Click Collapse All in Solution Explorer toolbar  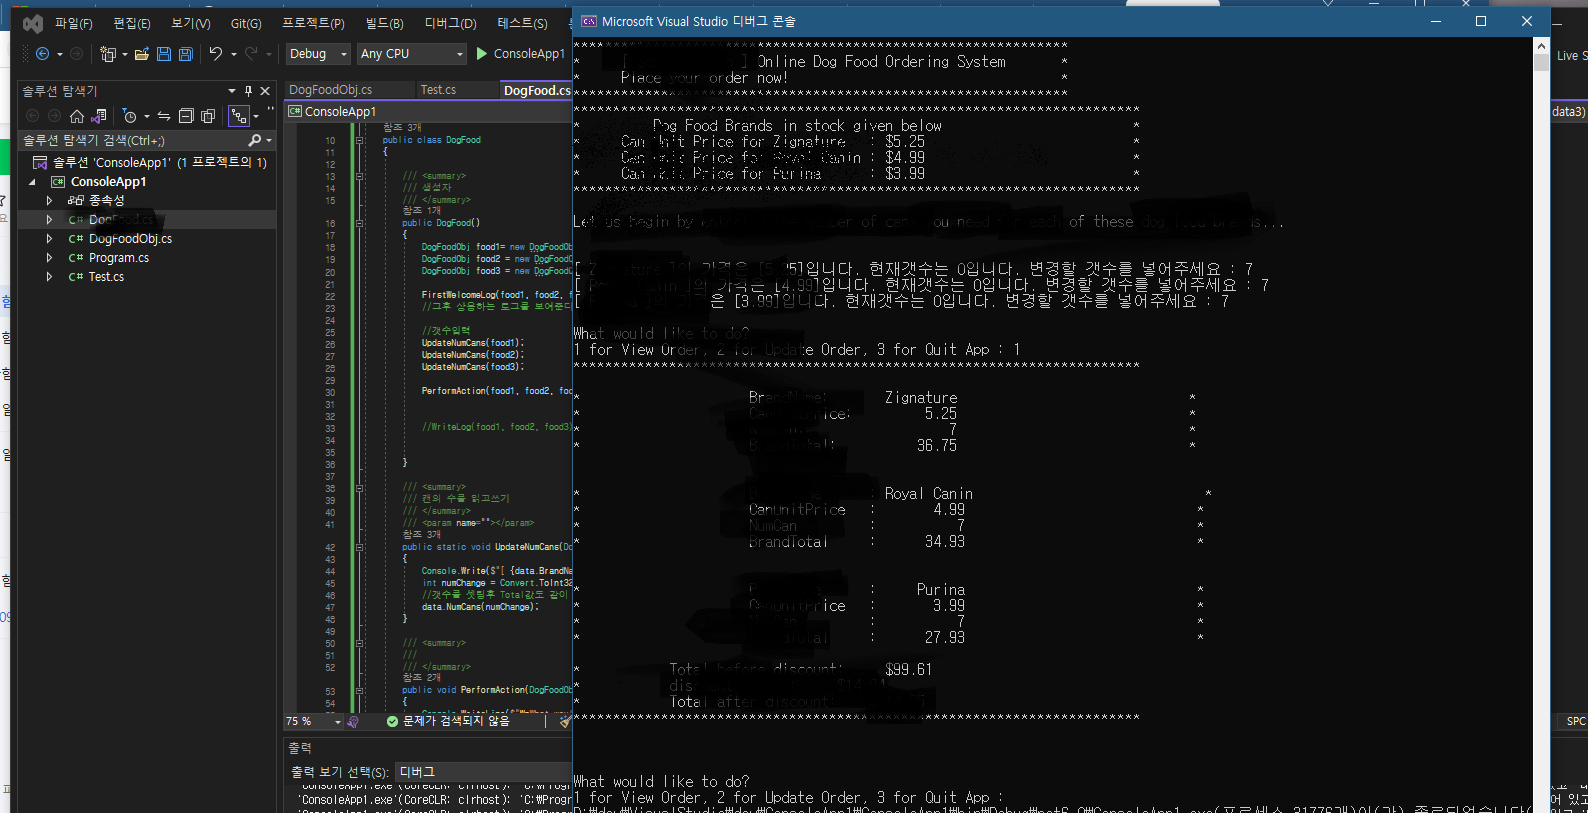pos(186,116)
